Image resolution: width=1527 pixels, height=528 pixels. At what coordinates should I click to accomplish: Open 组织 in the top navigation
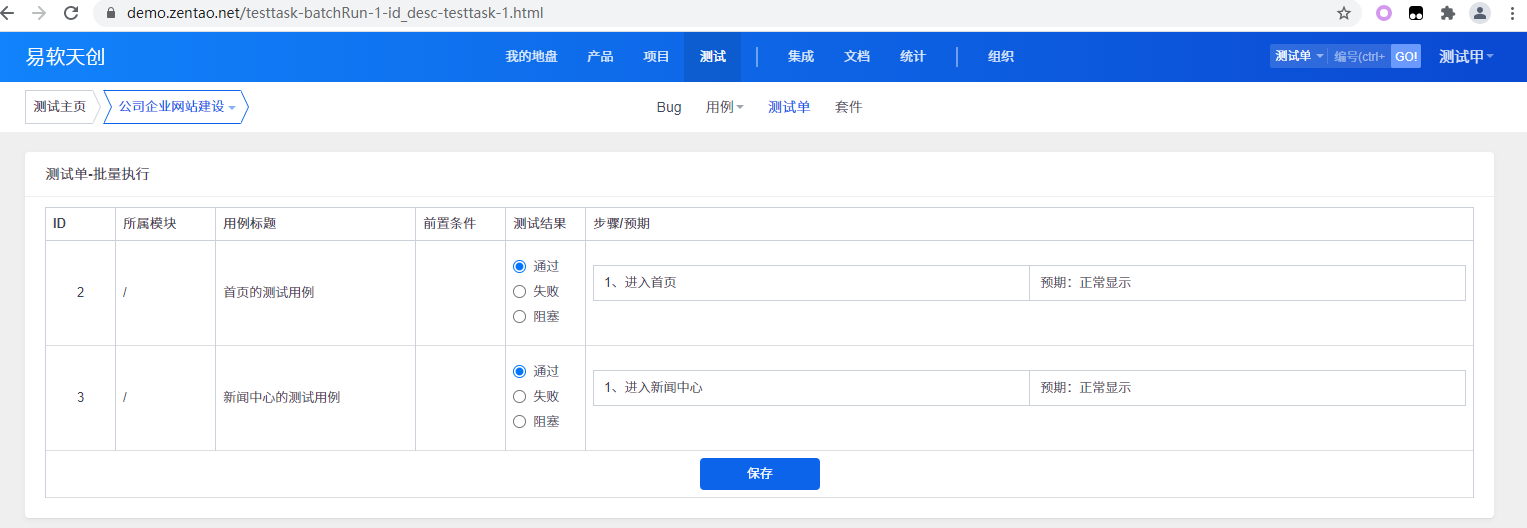point(1001,56)
